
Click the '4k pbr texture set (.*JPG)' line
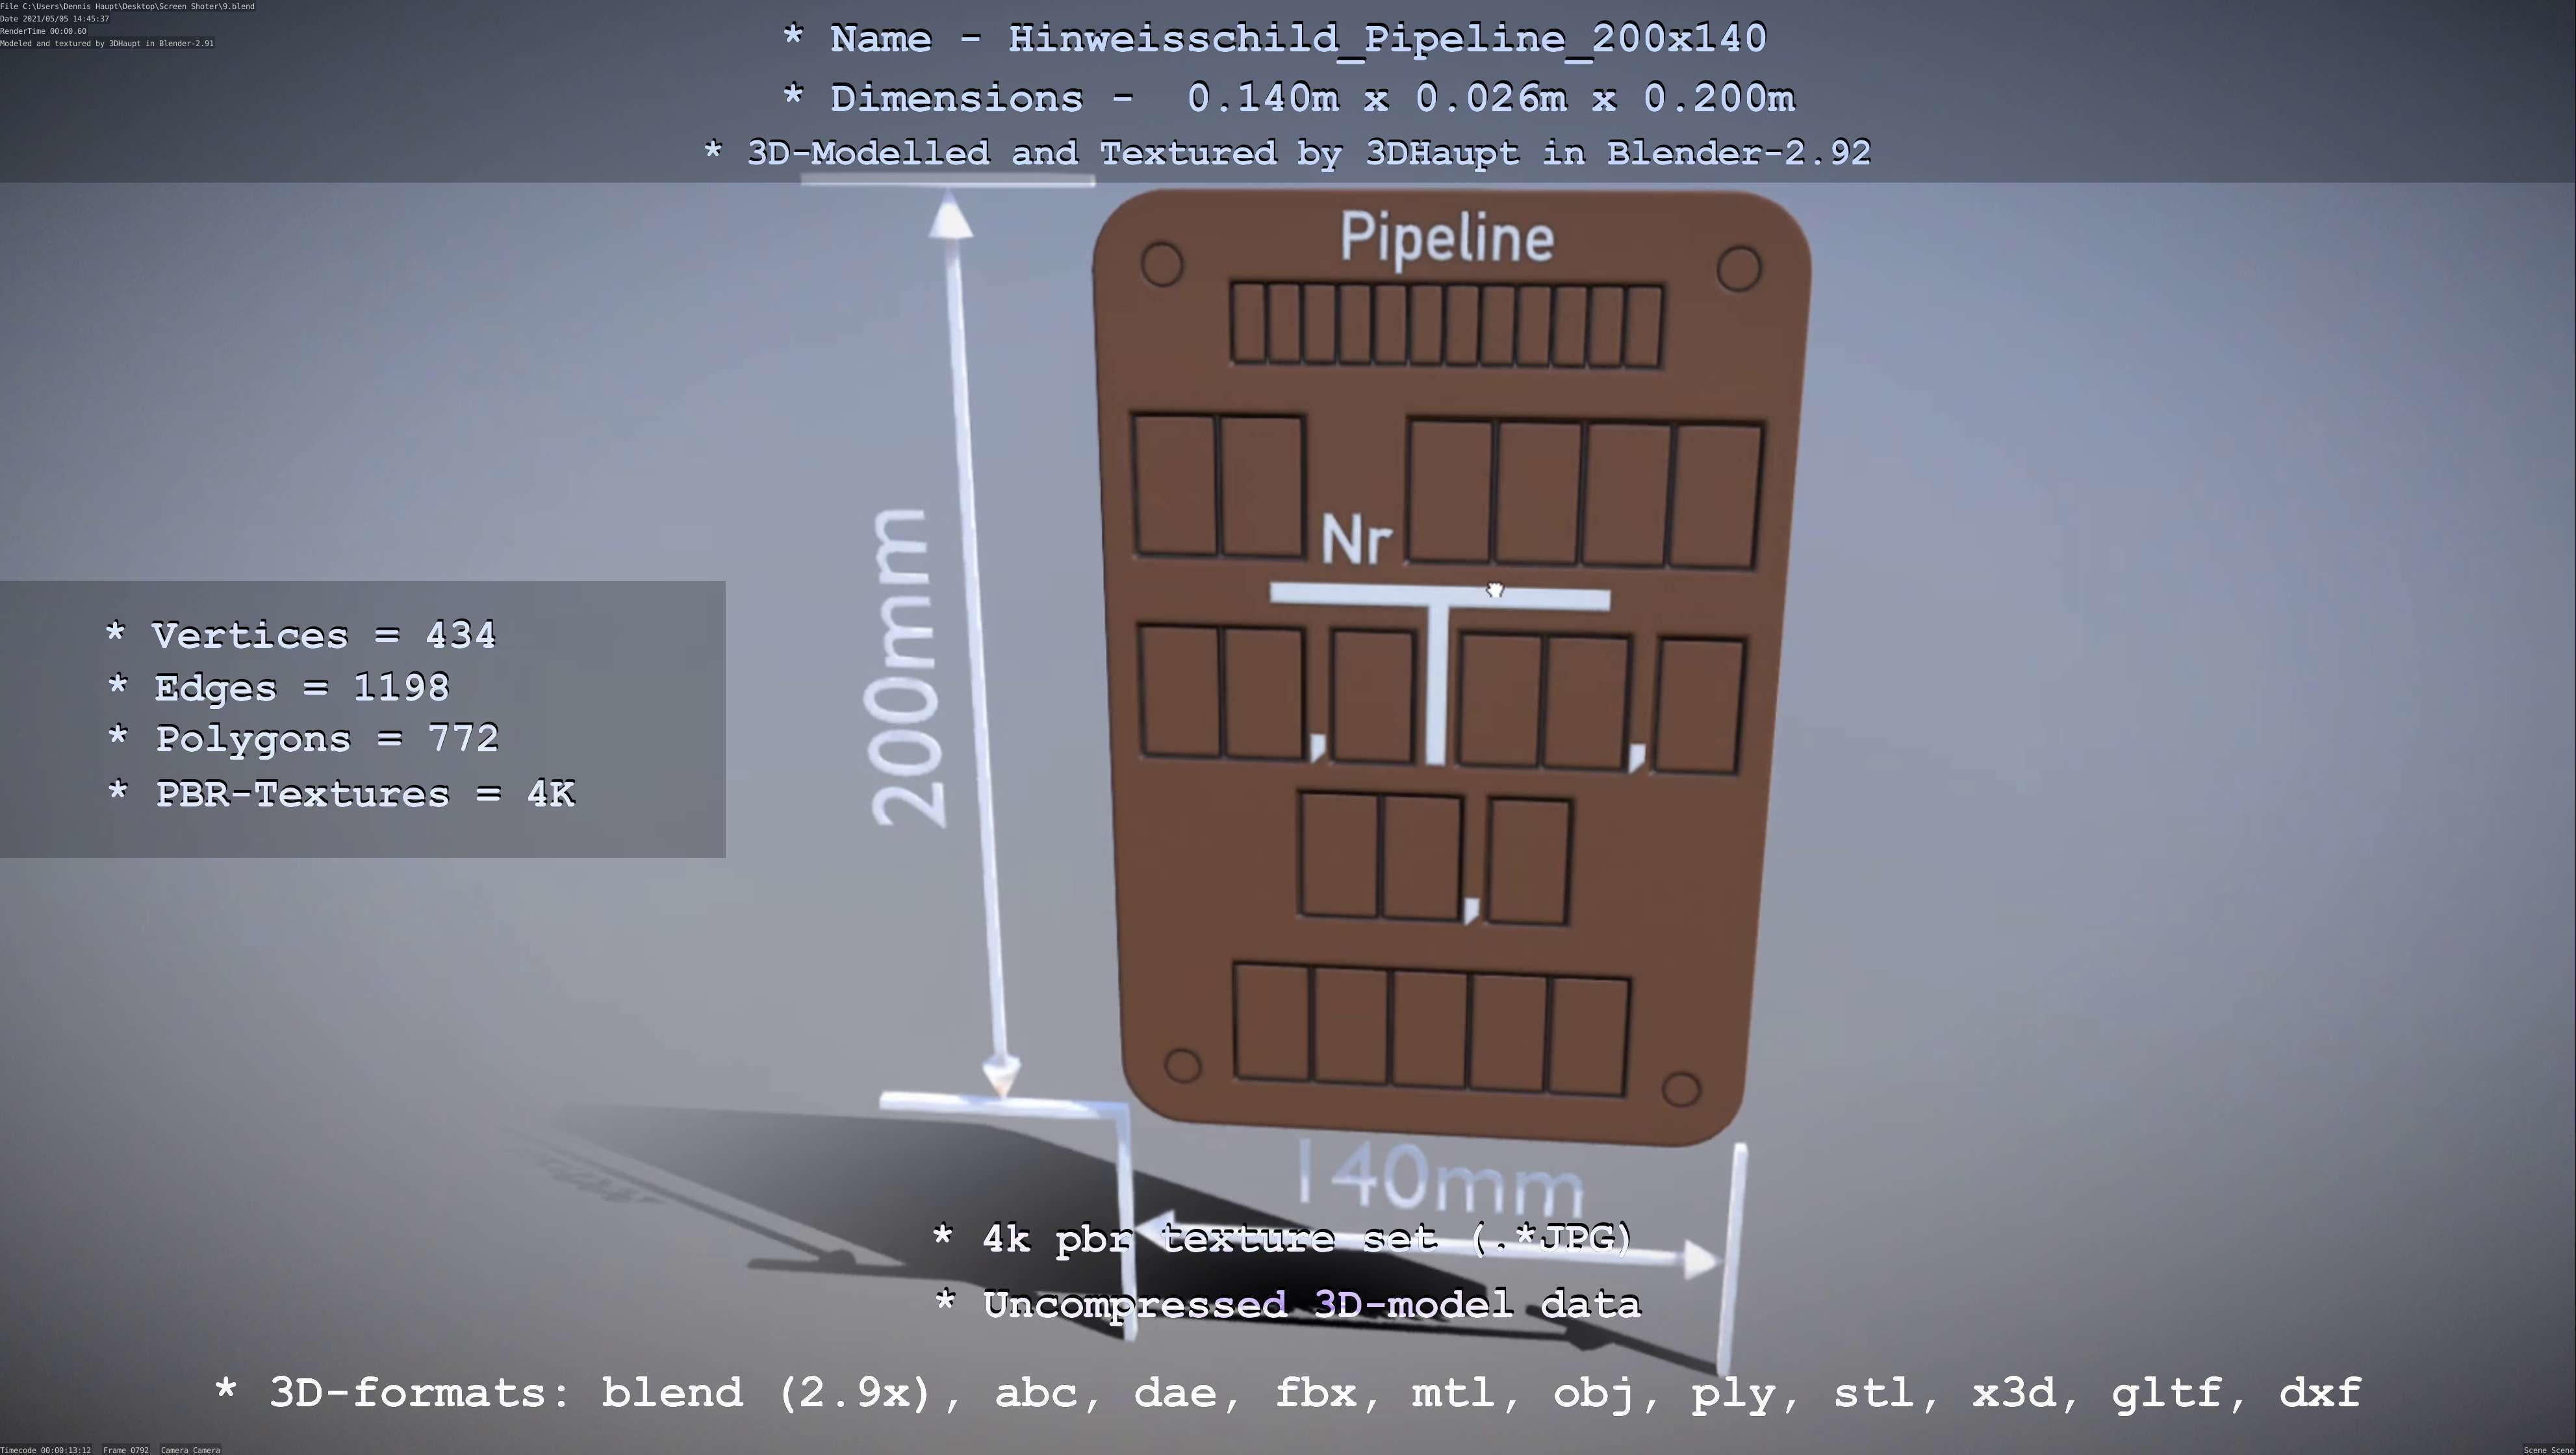click(1283, 1239)
